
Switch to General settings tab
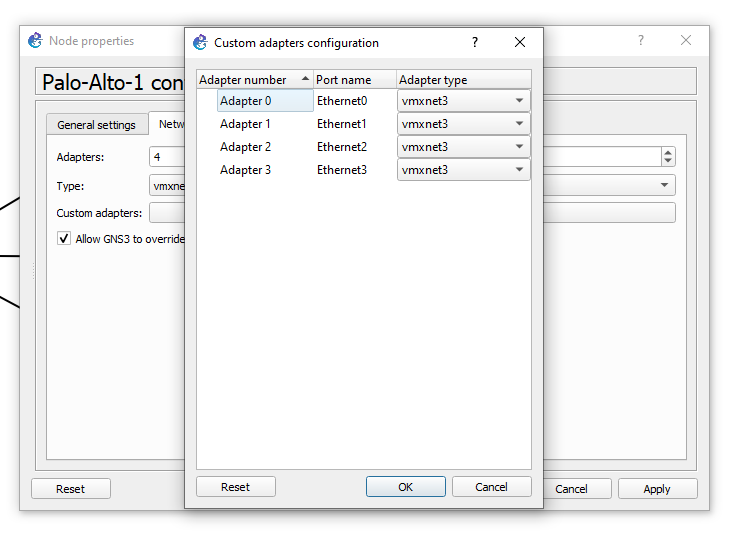(x=97, y=125)
